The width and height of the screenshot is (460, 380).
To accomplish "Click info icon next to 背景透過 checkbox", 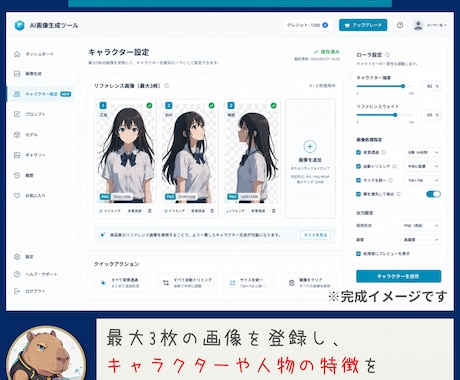I will (x=383, y=152).
